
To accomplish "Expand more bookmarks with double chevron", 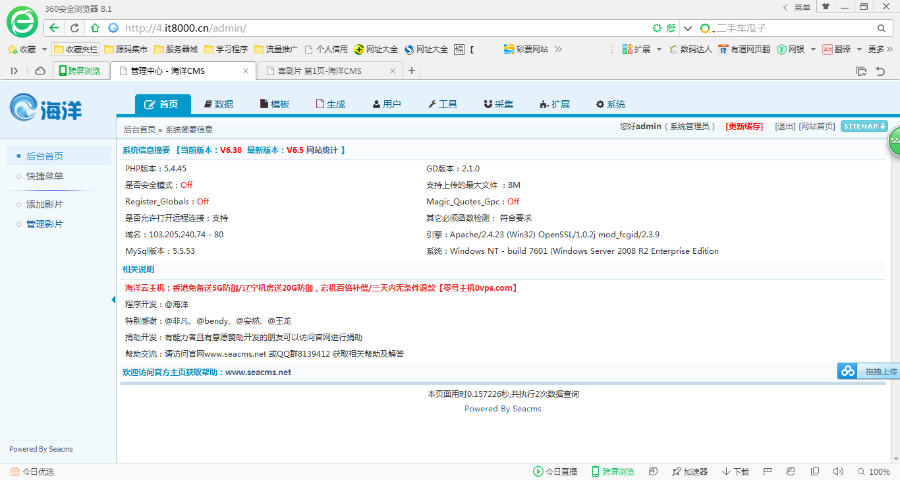I will tap(558, 49).
